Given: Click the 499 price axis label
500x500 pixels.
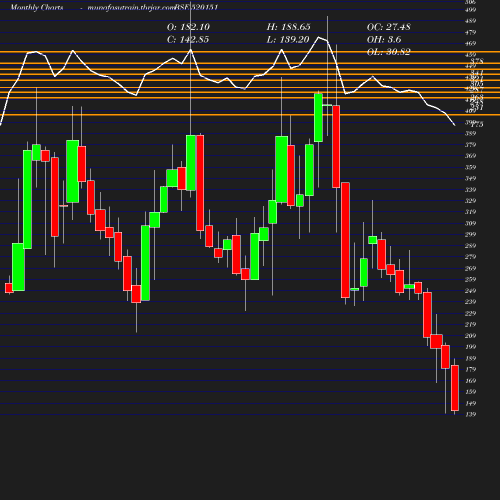Looking at the screenshot, I should pyautogui.click(x=470, y=10).
